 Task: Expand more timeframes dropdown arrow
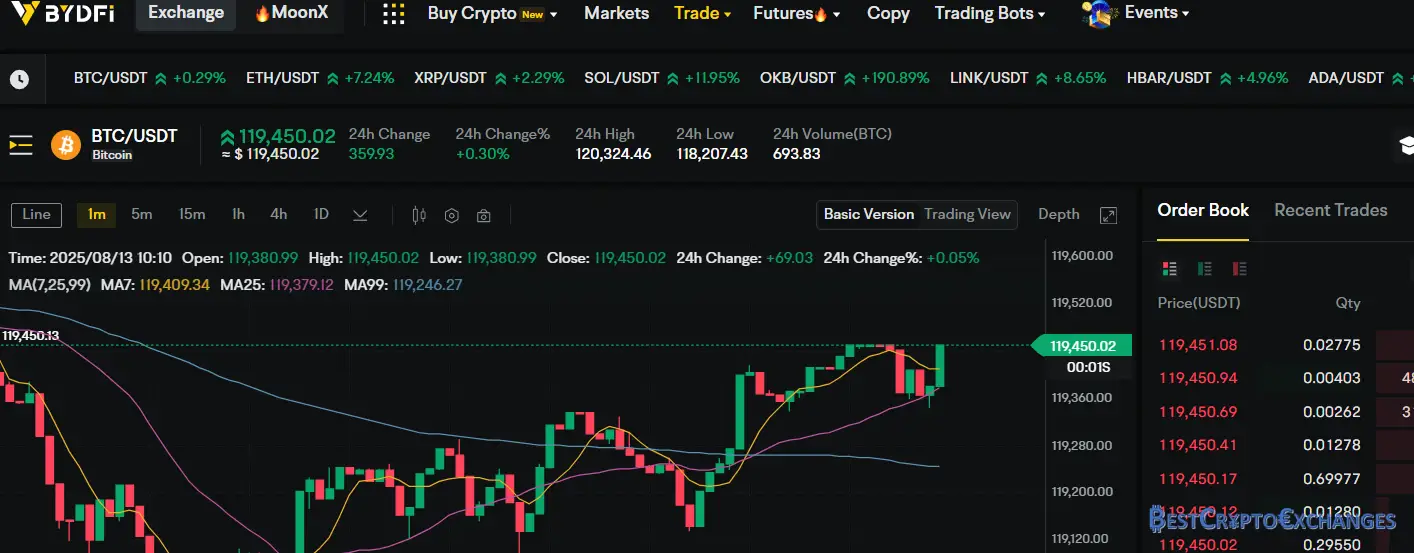(360, 215)
